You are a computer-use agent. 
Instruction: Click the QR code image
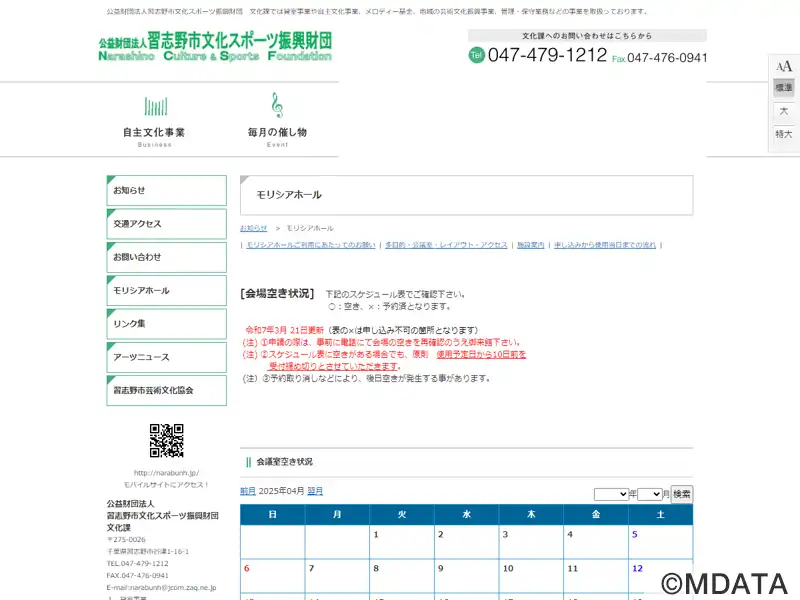[x=166, y=440]
